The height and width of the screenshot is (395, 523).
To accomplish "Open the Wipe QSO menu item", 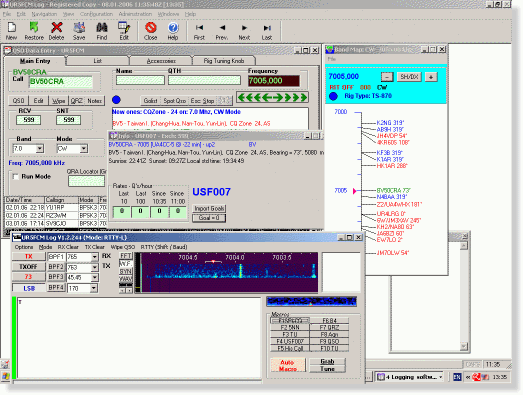I will (122, 247).
